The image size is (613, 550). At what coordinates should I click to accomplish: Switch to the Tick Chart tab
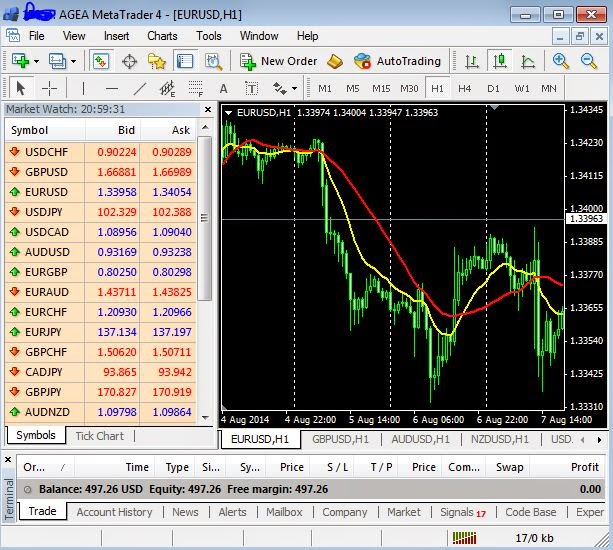100,436
